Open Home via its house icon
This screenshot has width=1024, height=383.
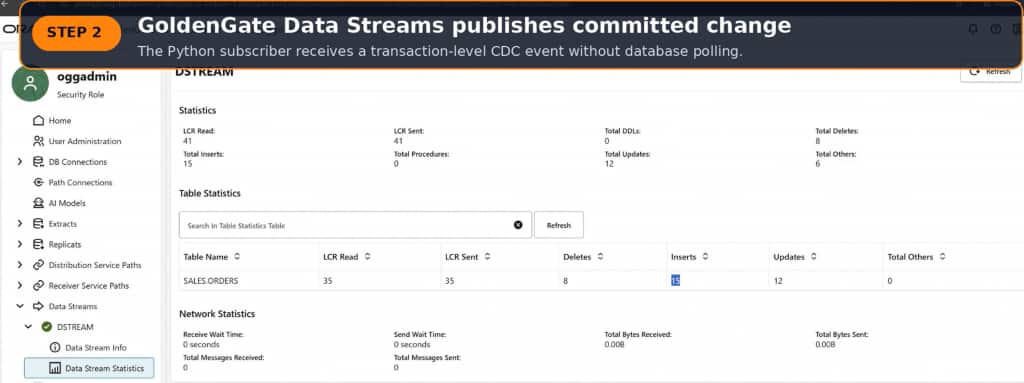pos(39,121)
